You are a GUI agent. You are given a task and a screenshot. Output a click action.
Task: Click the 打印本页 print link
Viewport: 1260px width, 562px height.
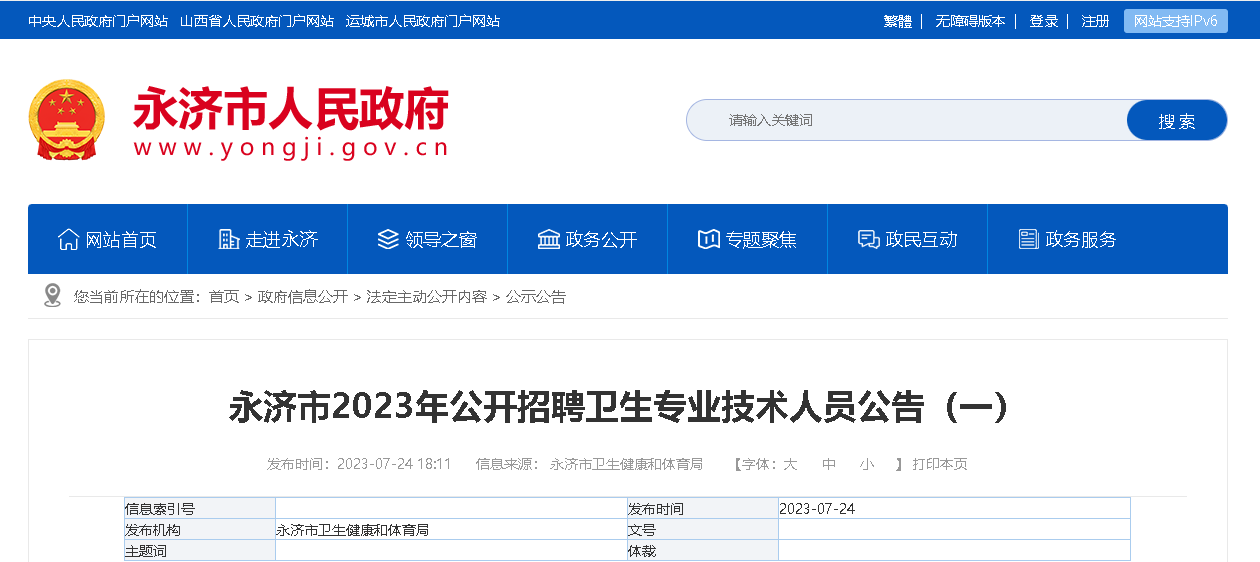(x=940, y=464)
